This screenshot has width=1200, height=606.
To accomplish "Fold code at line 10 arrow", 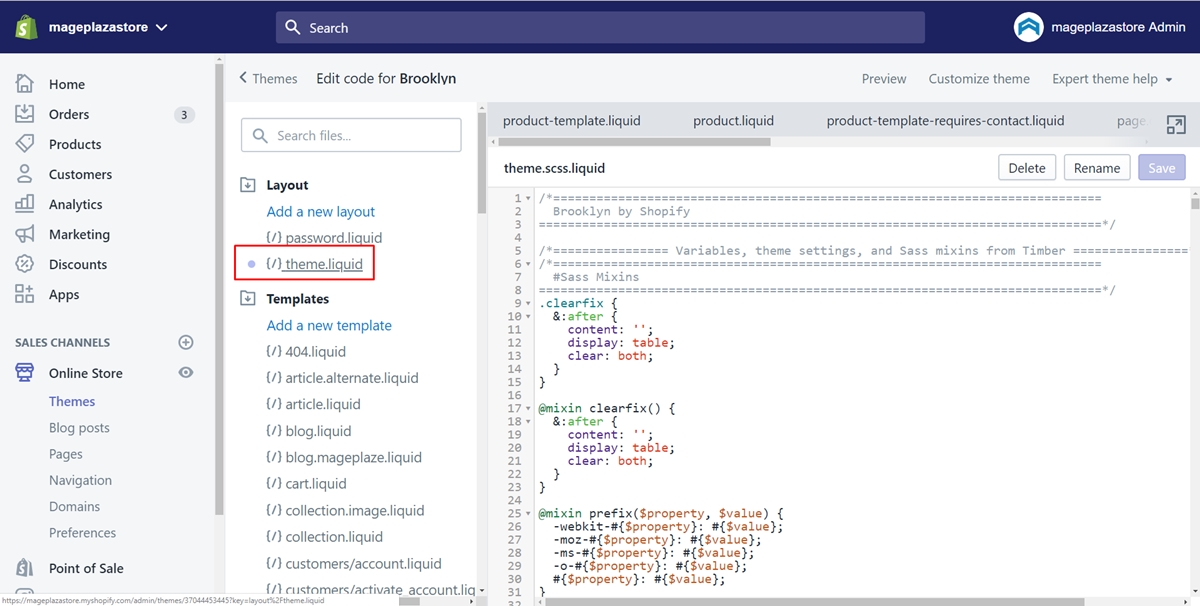I will [x=527, y=316].
